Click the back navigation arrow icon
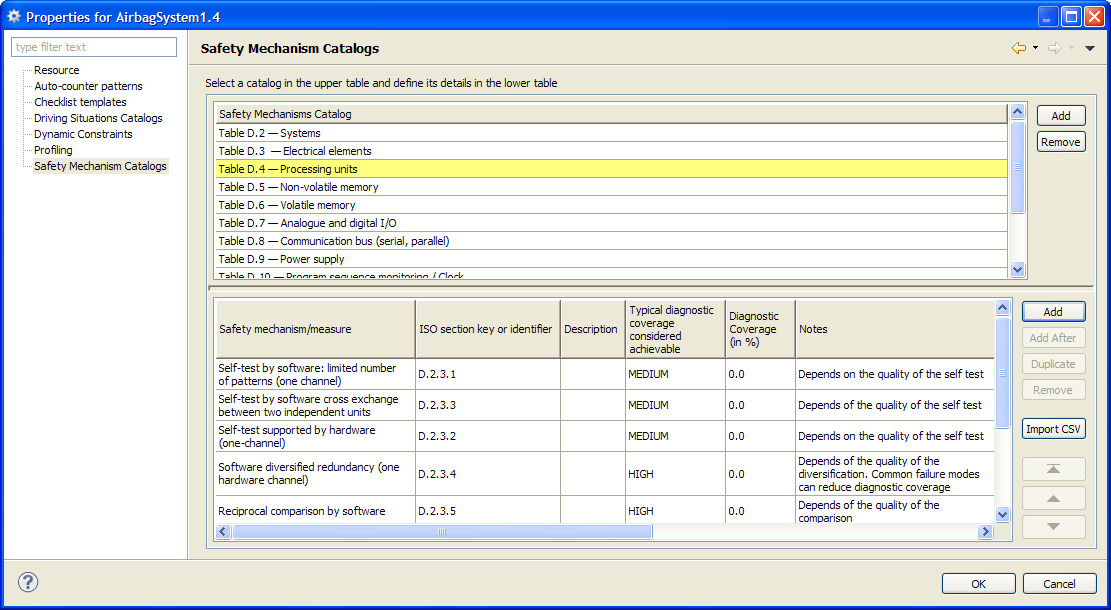The width and height of the screenshot is (1111, 610). coord(1019,48)
